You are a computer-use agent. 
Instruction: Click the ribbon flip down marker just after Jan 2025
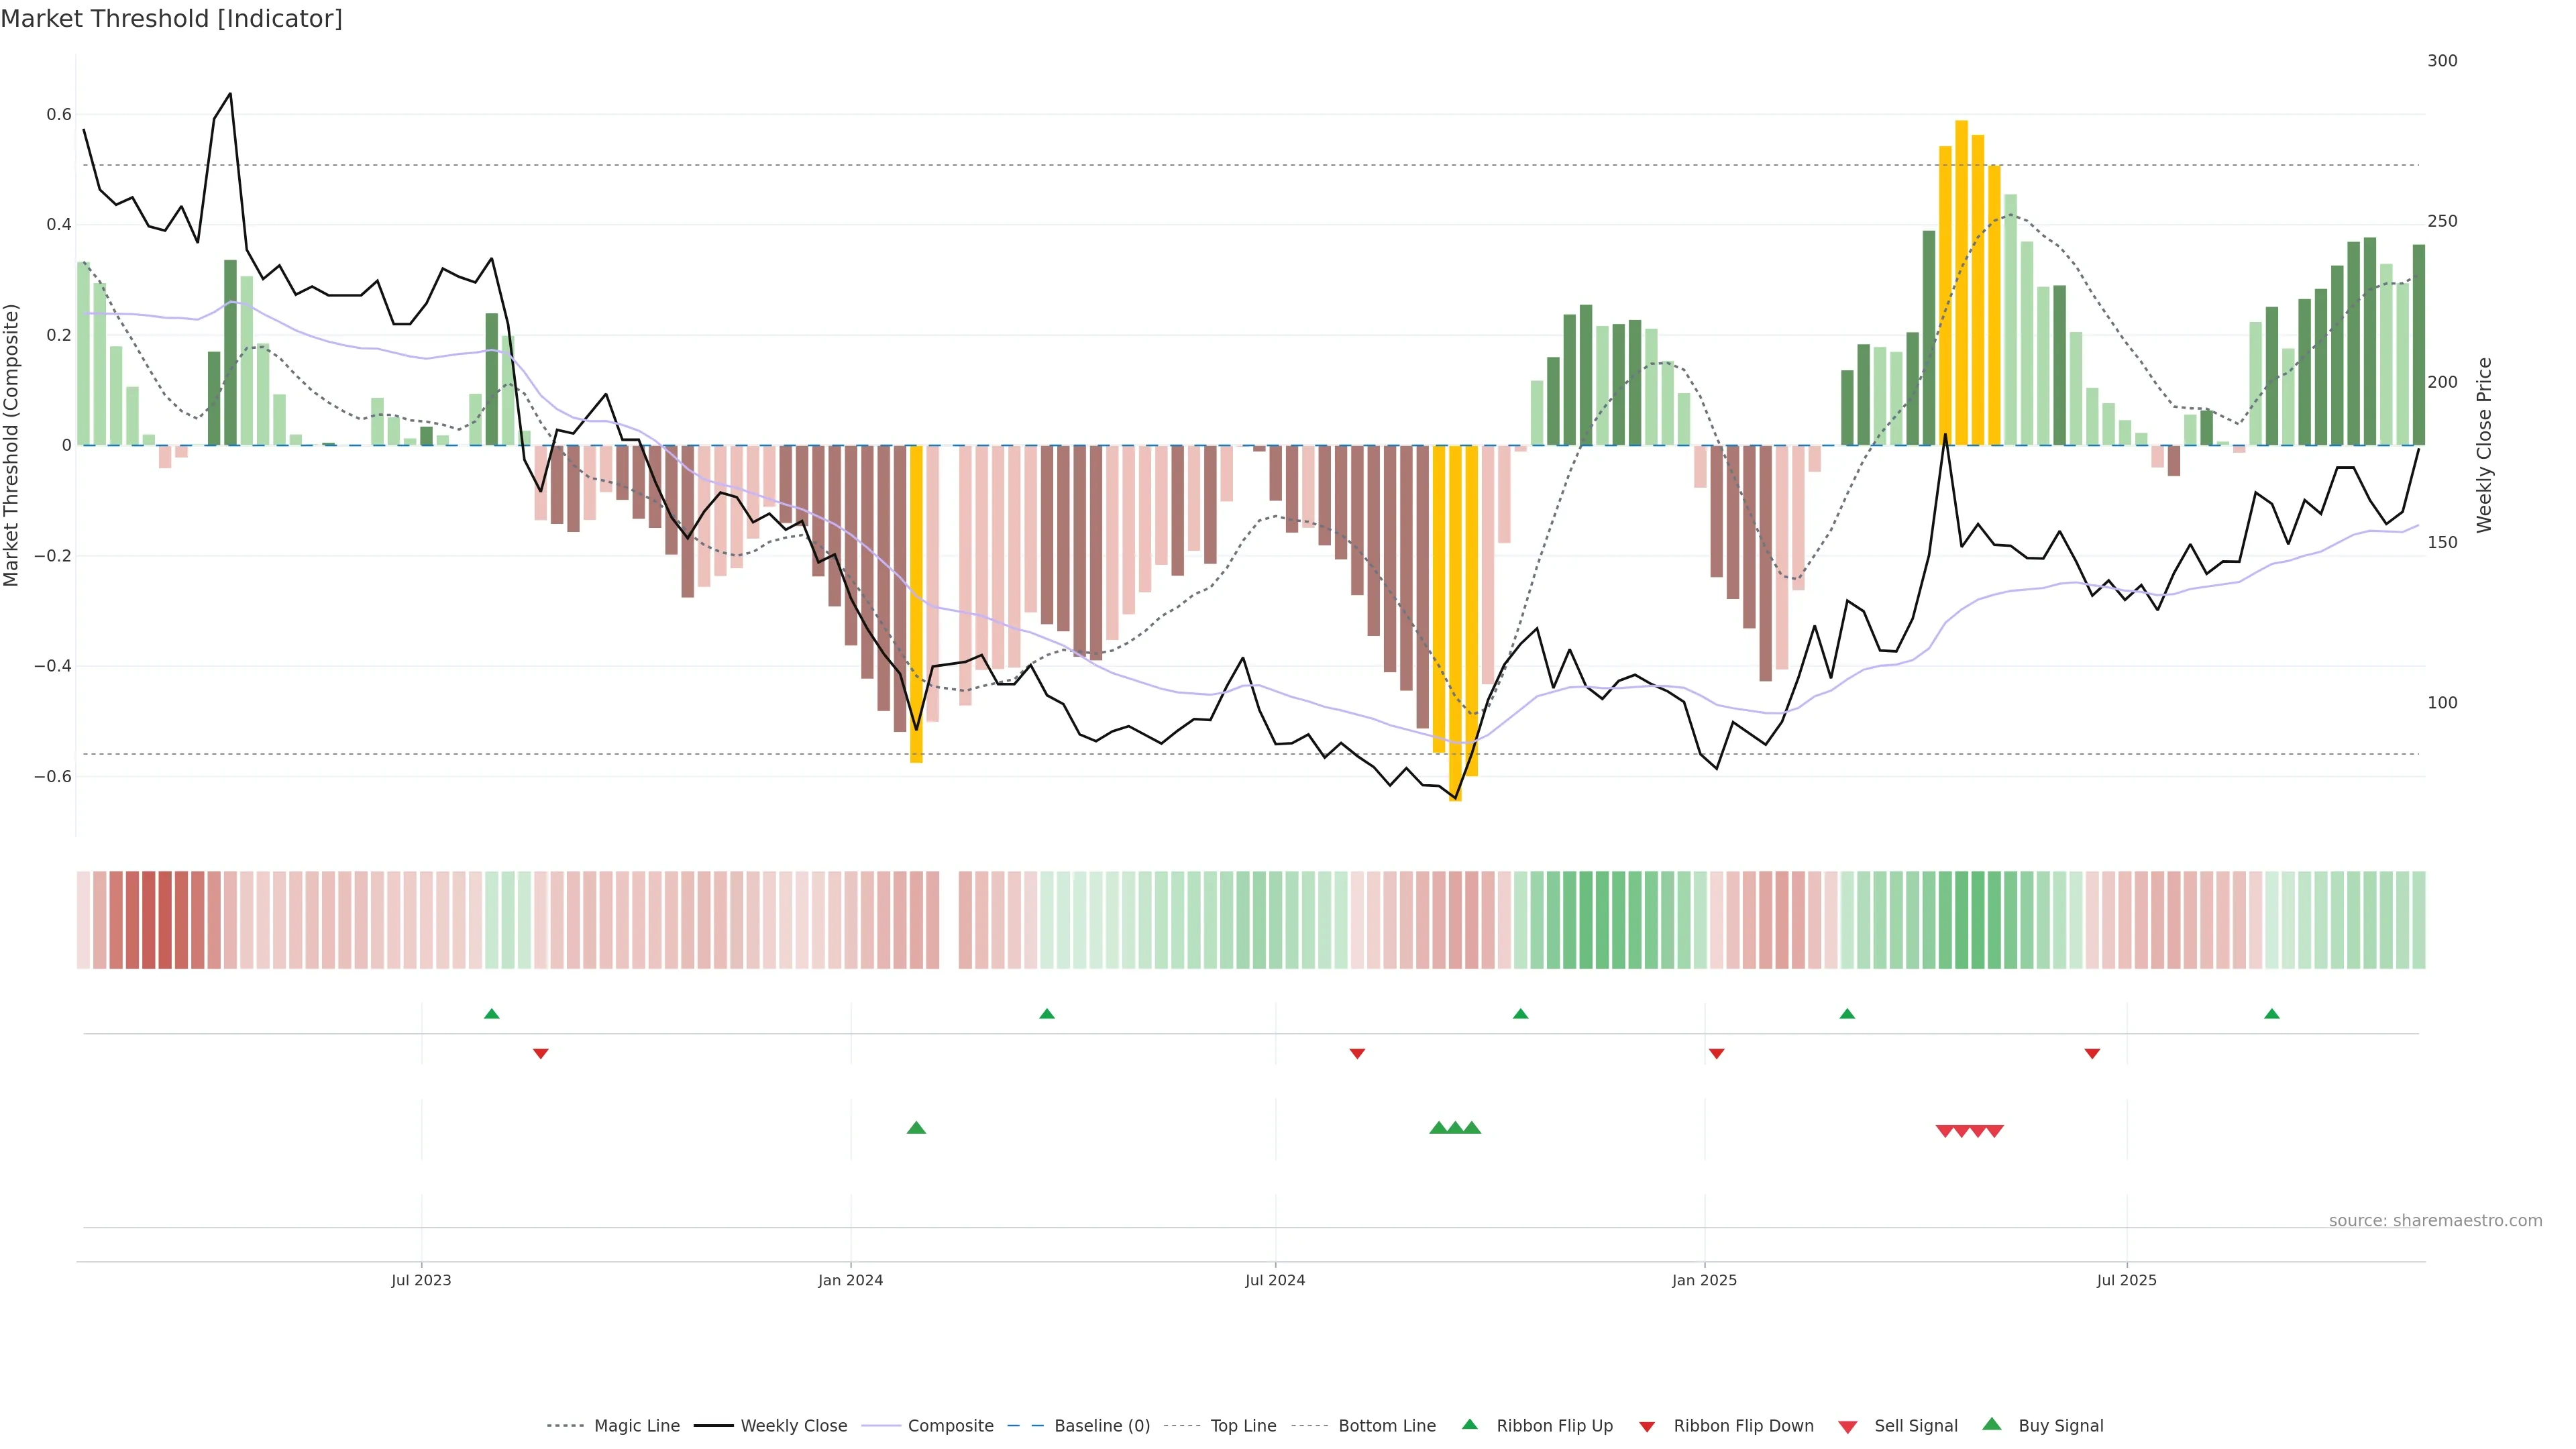[x=1716, y=1053]
